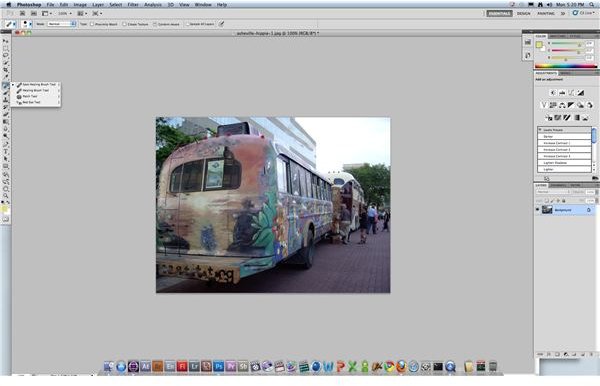Open the Mode dropdown set to Normal
The height and width of the screenshot is (386, 600).
click(62, 24)
